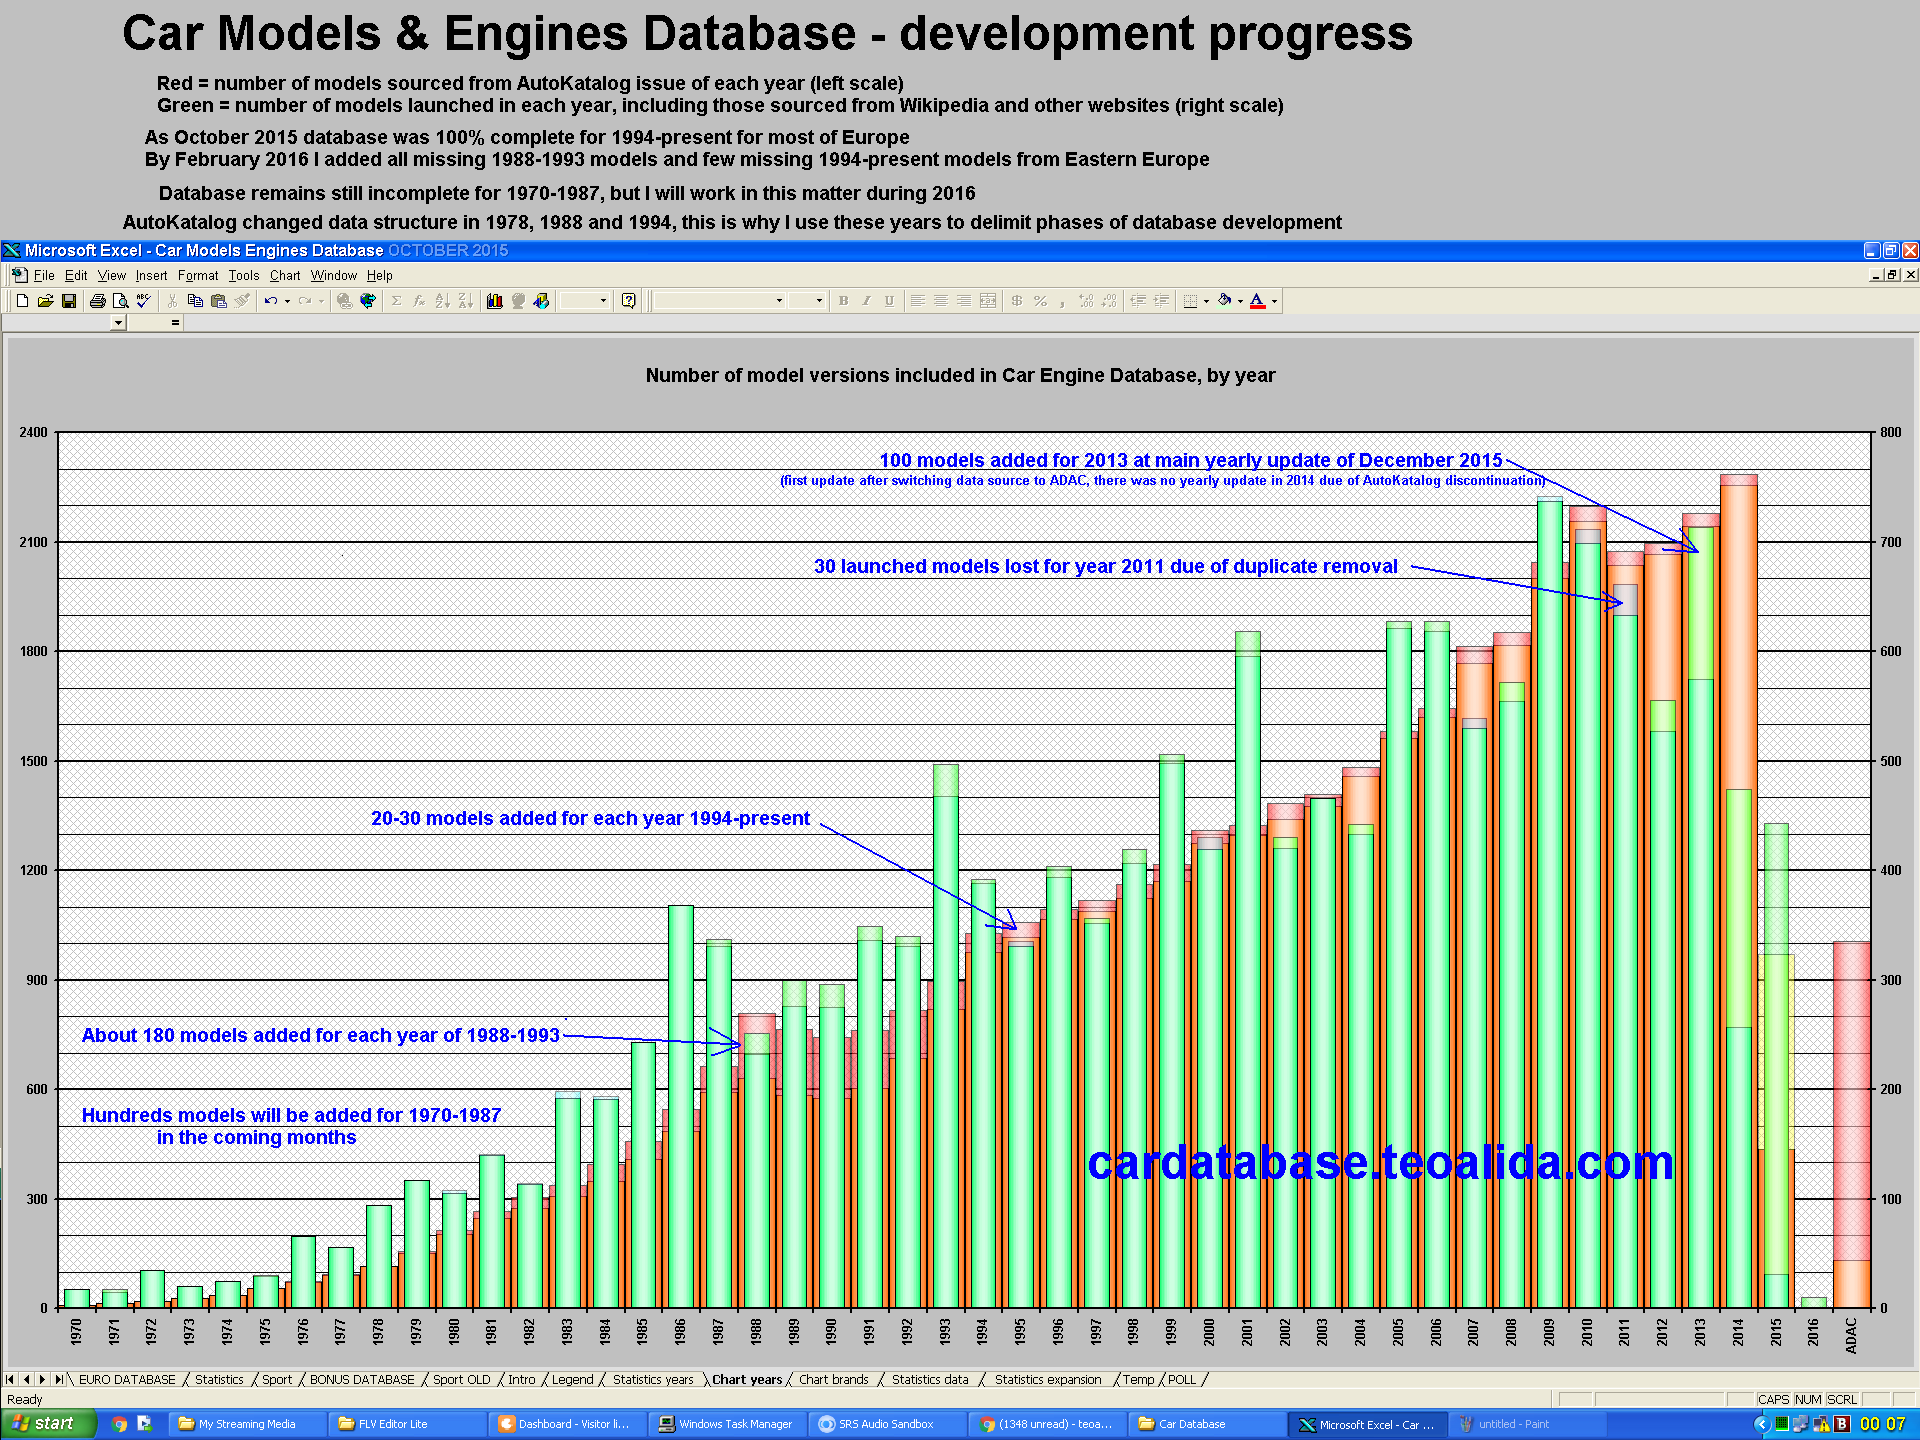Screen dimensions: 1920x1440
Task: Expand the zoom percentage dropdown
Action: click(603, 301)
